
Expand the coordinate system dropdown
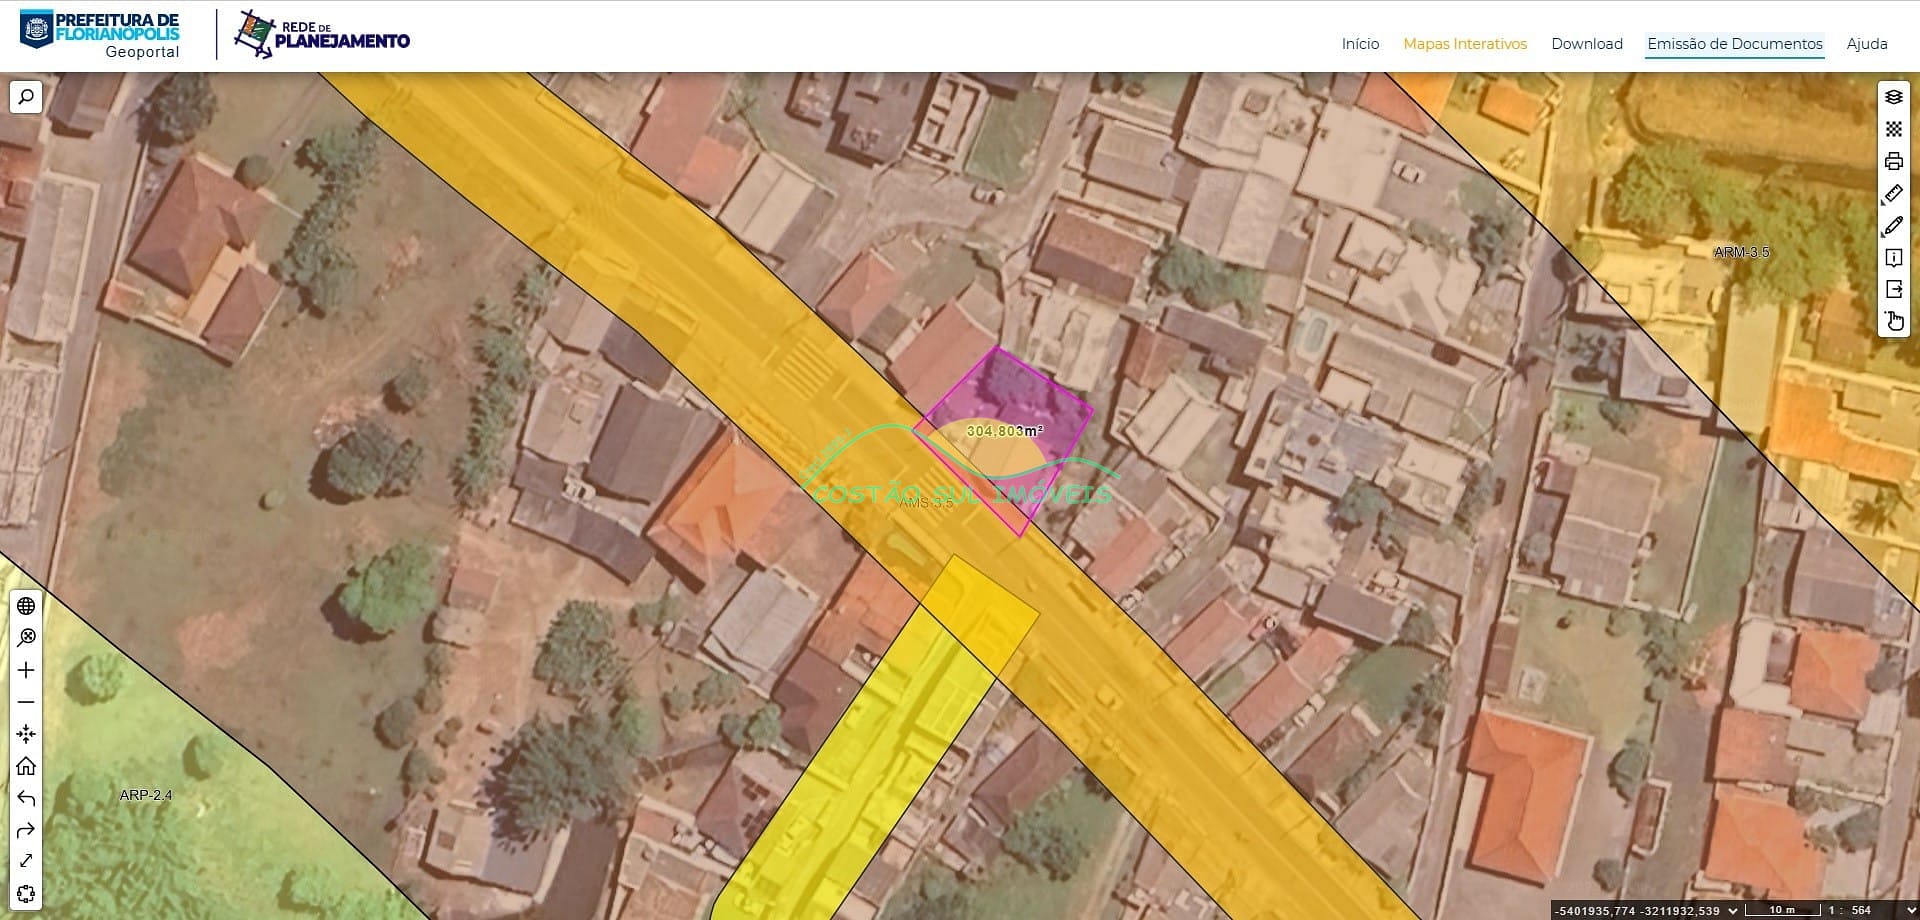[1733, 910]
